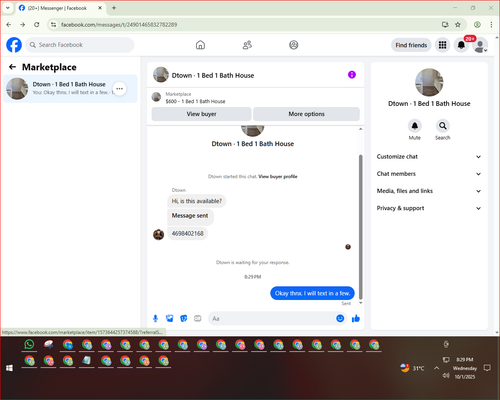Mute the conversation bell icon
Viewport: 500px width, 400px height.
click(415, 126)
